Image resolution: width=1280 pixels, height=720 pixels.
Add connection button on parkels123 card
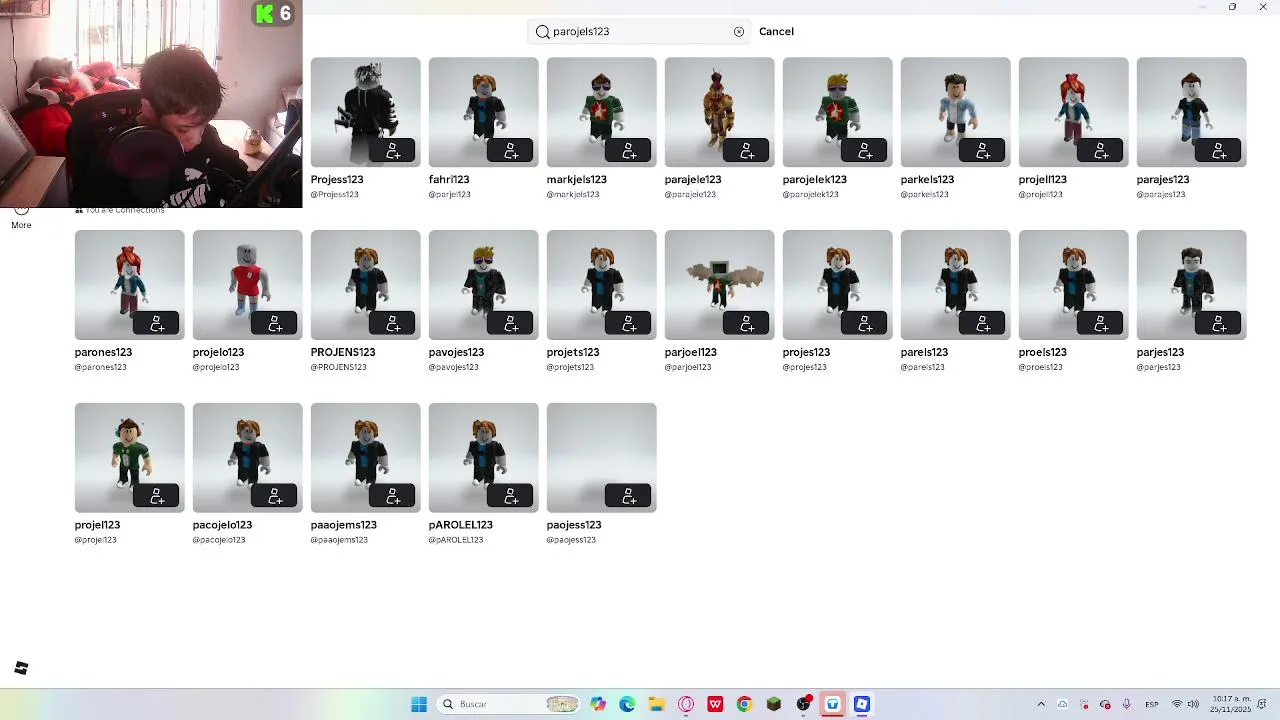983,151
